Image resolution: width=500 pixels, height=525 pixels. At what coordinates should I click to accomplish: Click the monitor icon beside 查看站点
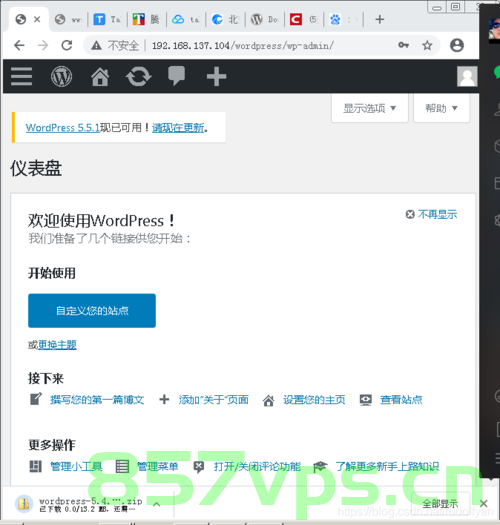pos(365,400)
